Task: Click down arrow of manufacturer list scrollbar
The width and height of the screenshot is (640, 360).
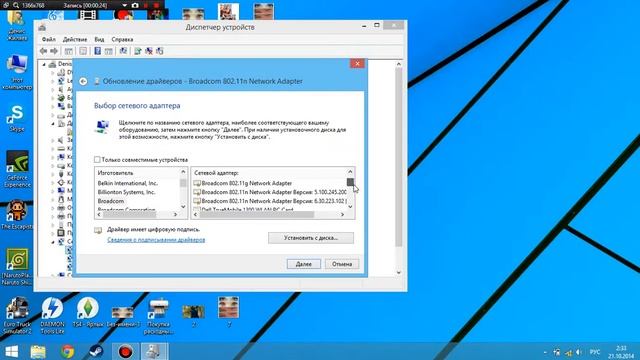Action: point(183,207)
